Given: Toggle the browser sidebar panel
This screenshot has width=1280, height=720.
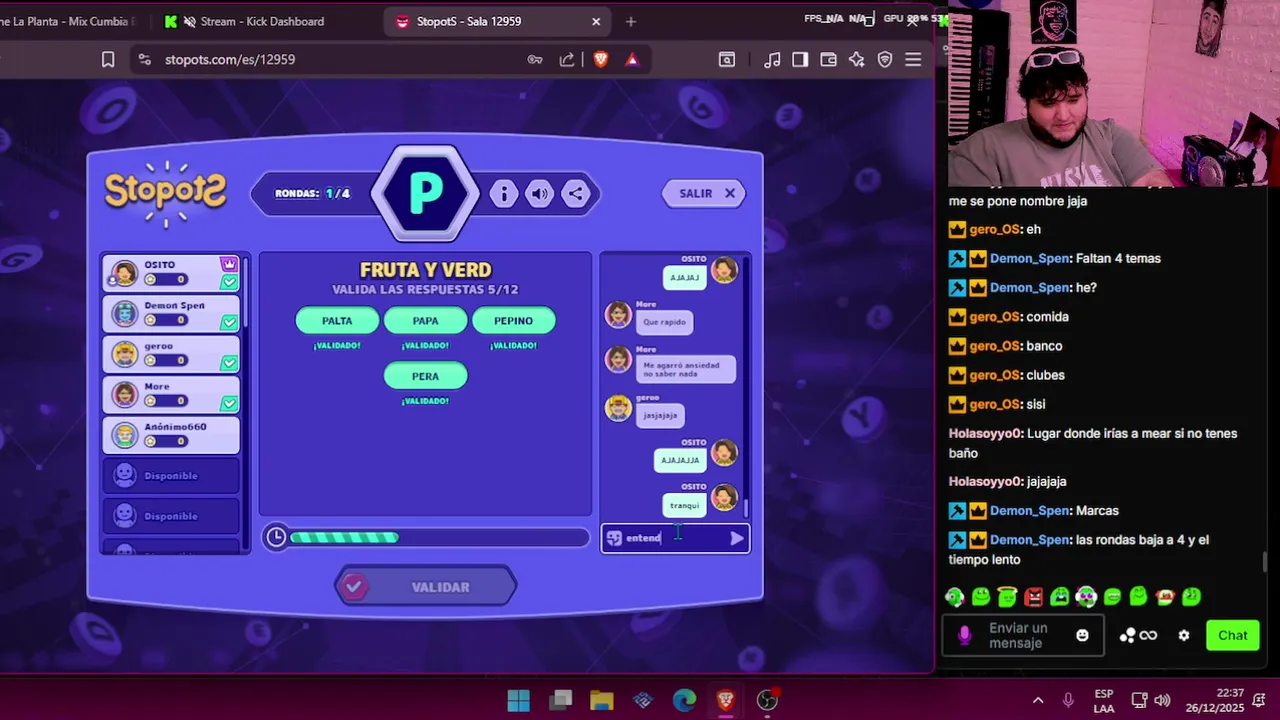Looking at the screenshot, I should click(800, 60).
